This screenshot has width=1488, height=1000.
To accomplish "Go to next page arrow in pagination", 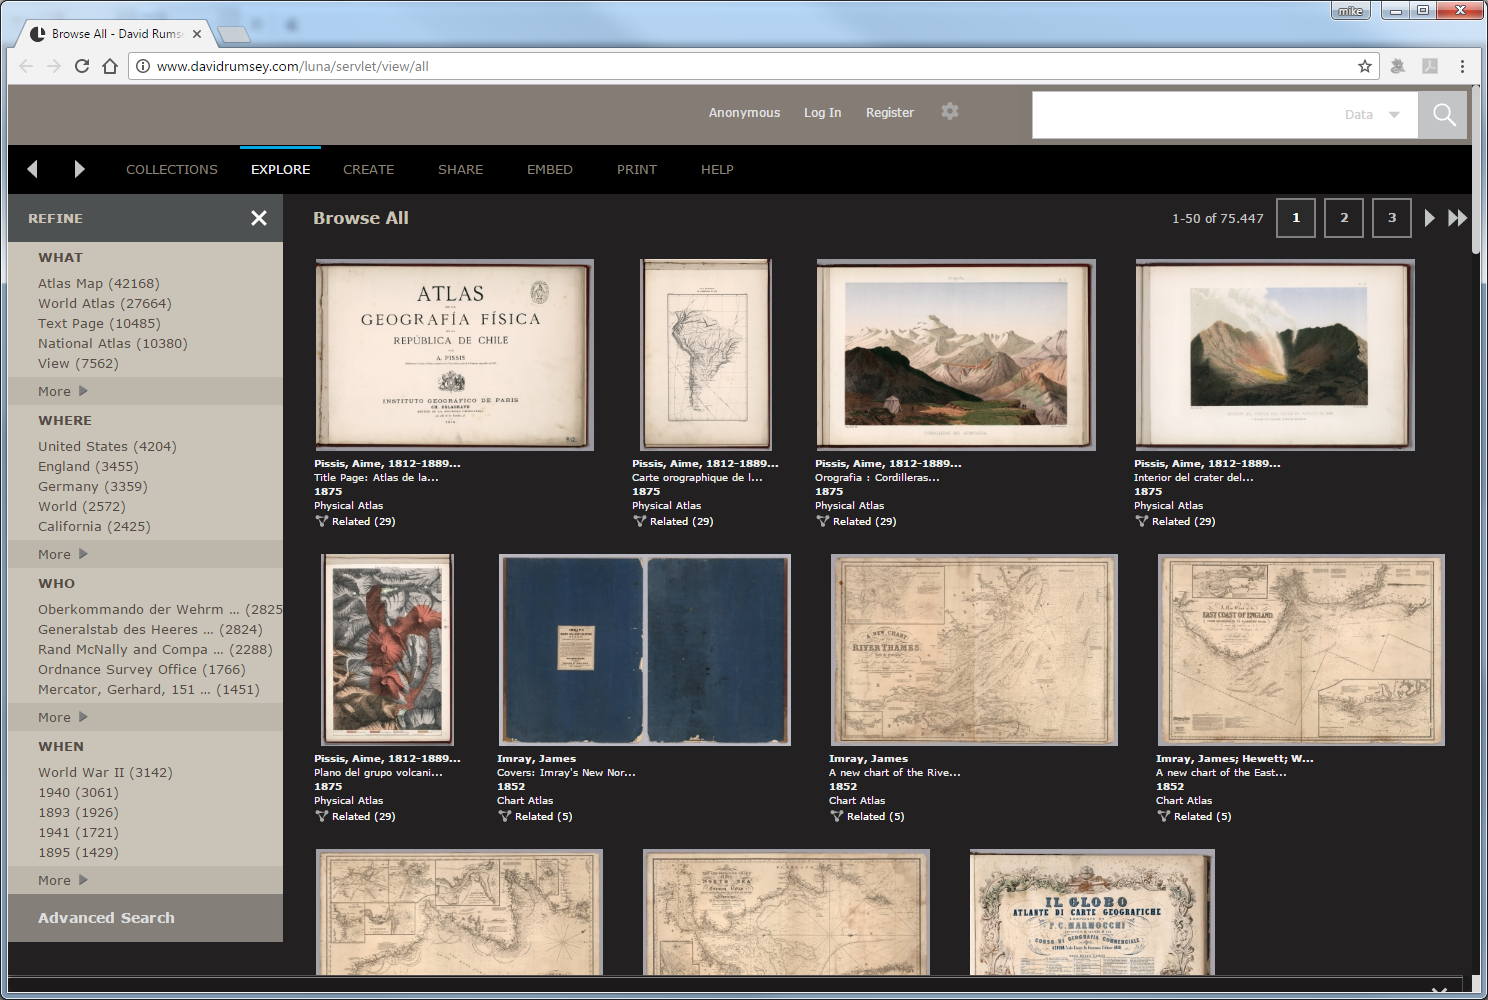I will [x=1429, y=218].
